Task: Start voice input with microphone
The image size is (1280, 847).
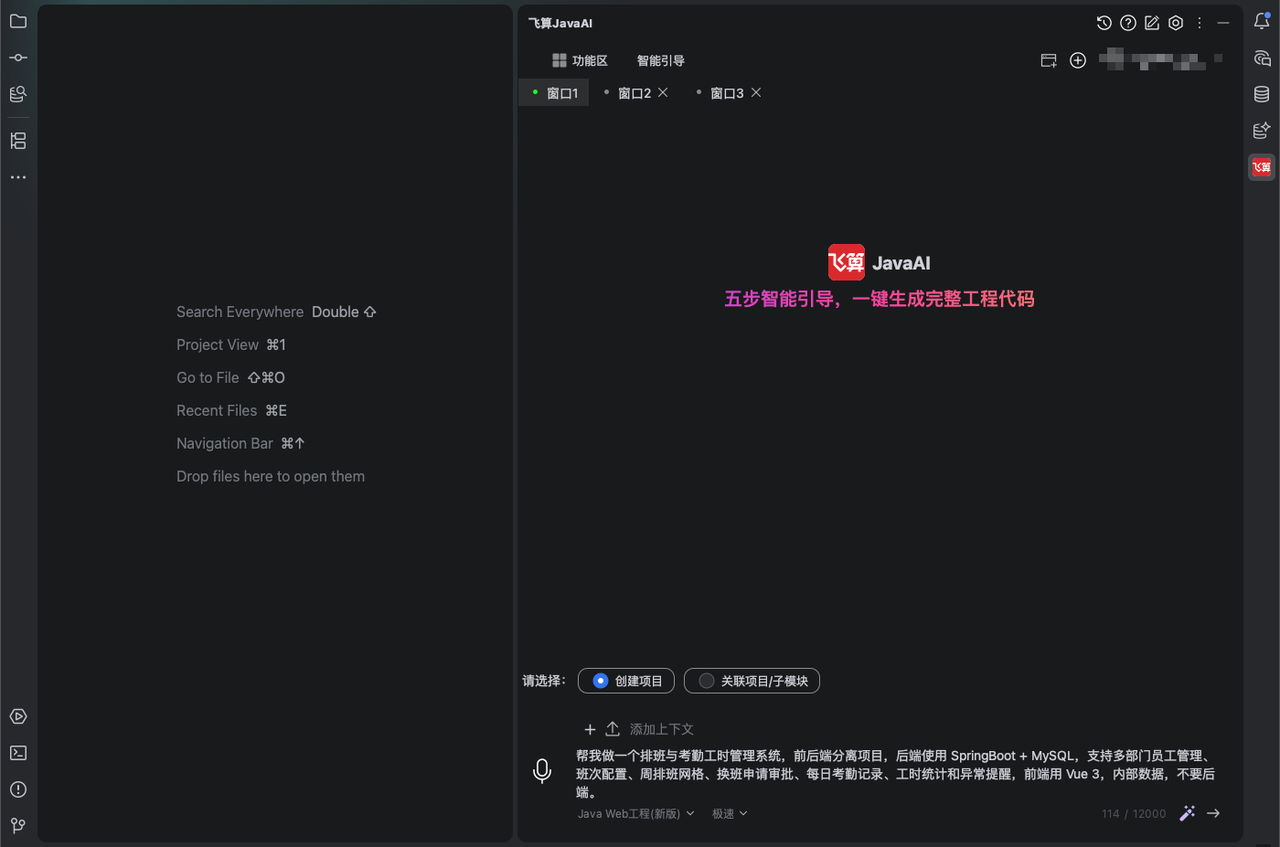Action: [542, 771]
